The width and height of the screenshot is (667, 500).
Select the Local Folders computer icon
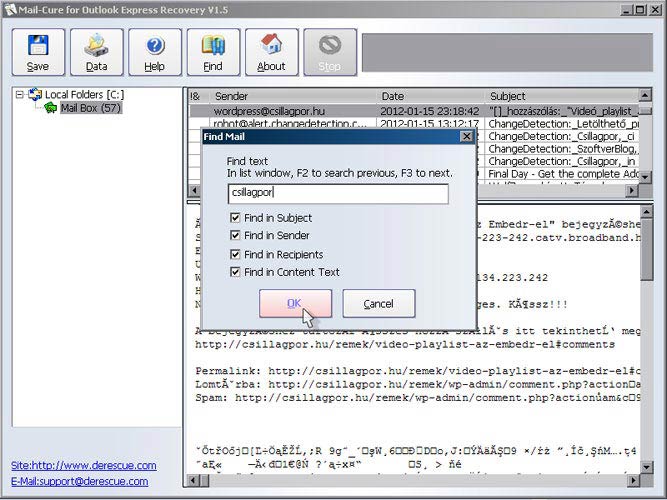[35, 94]
